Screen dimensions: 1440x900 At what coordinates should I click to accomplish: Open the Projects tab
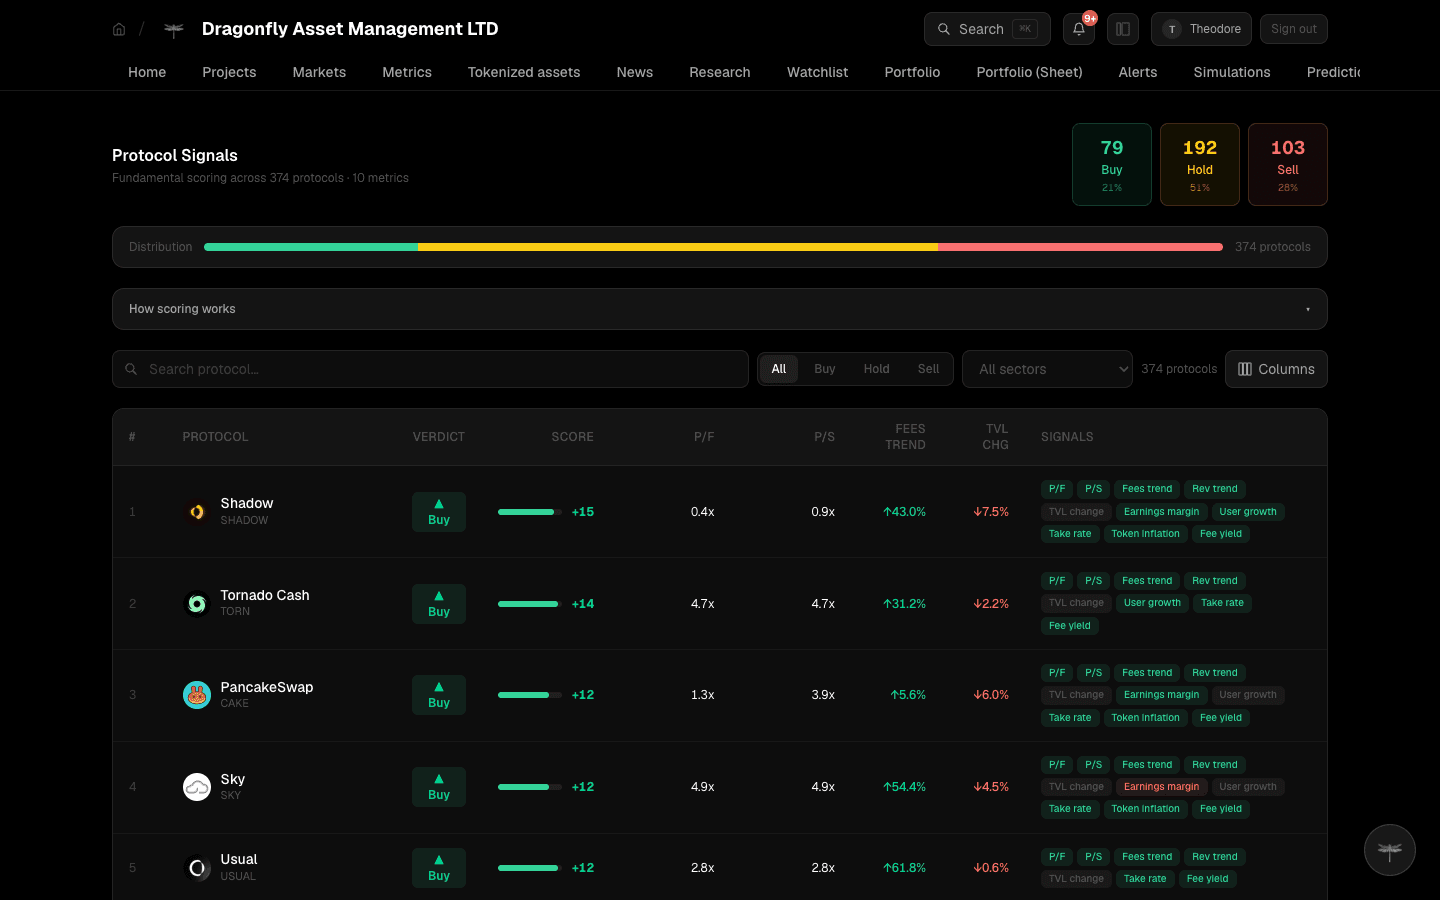[229, 72]
